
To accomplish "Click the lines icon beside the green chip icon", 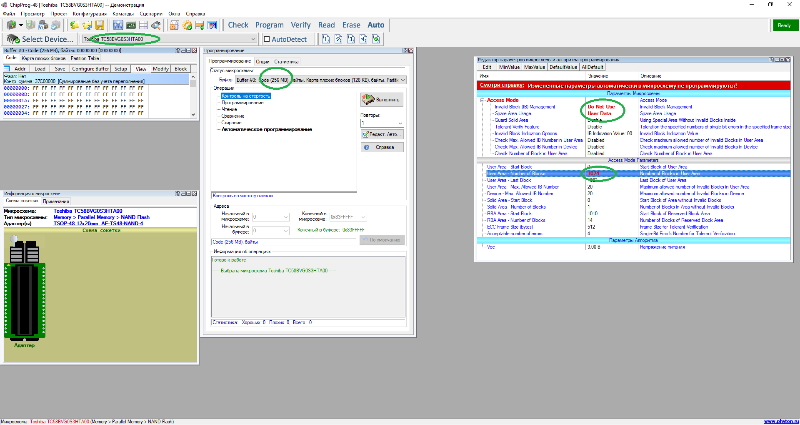I will tap(143, 25).
